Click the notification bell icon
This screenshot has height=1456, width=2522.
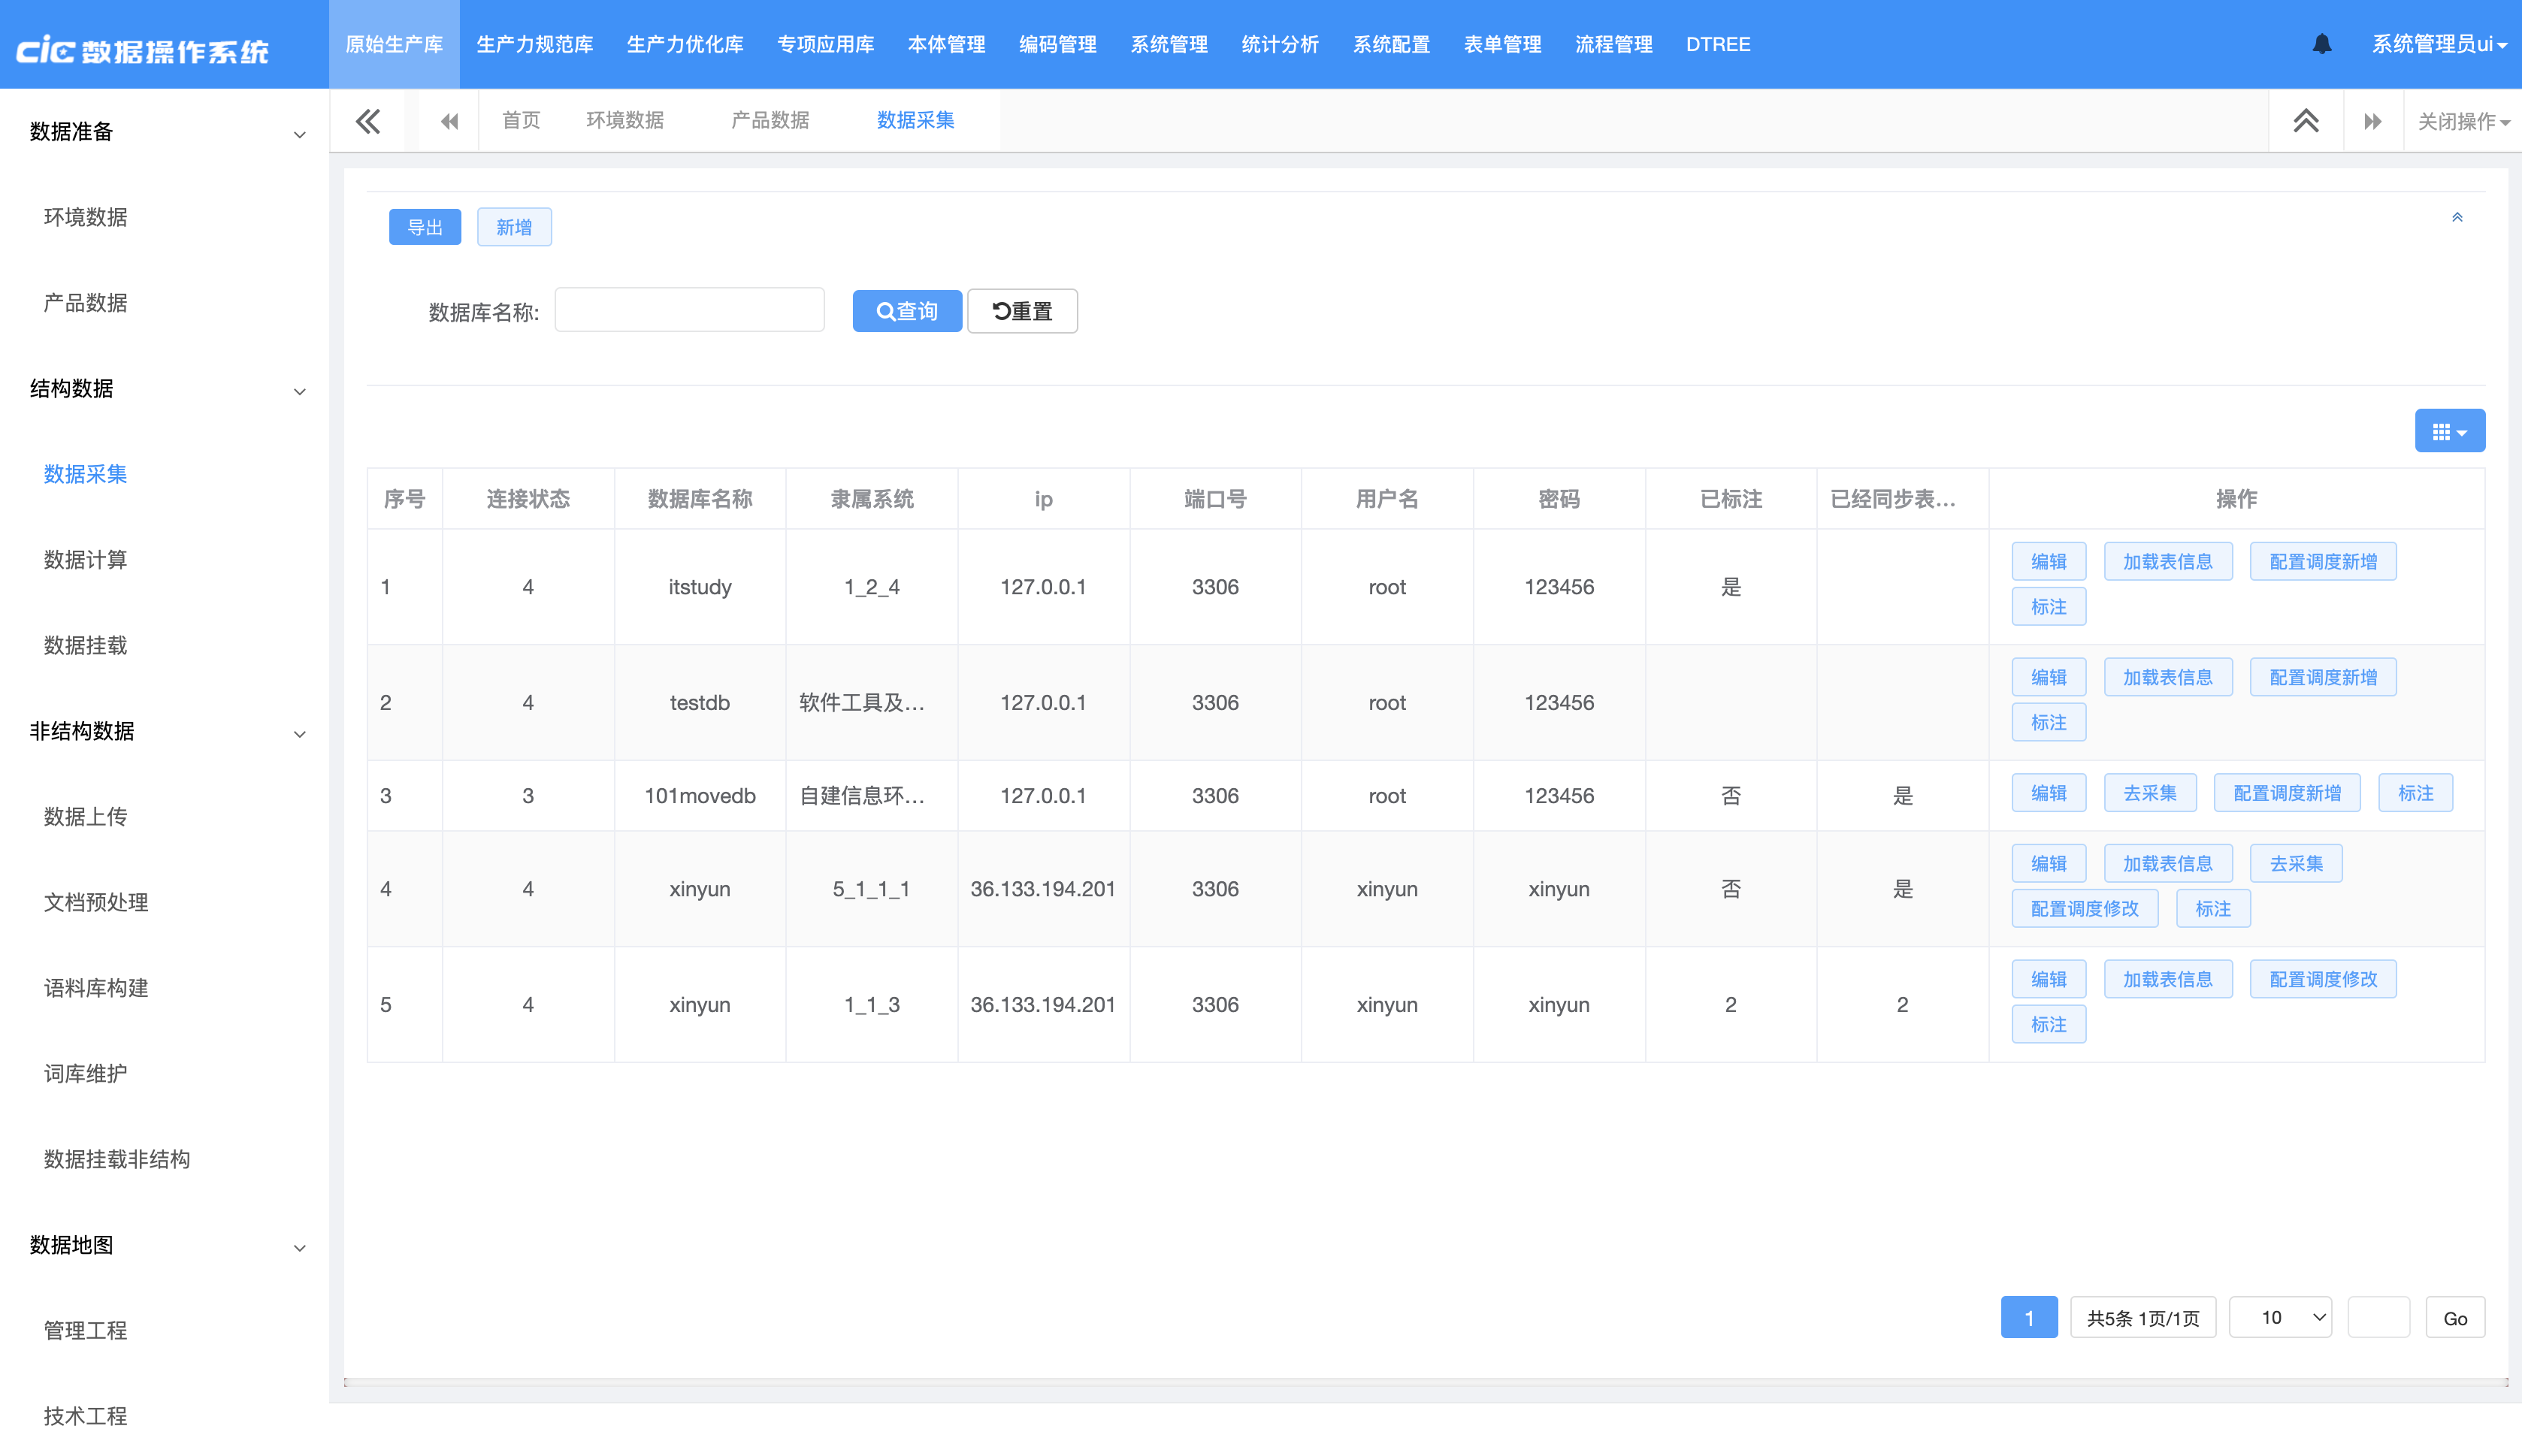click(x=2321, y=44)
